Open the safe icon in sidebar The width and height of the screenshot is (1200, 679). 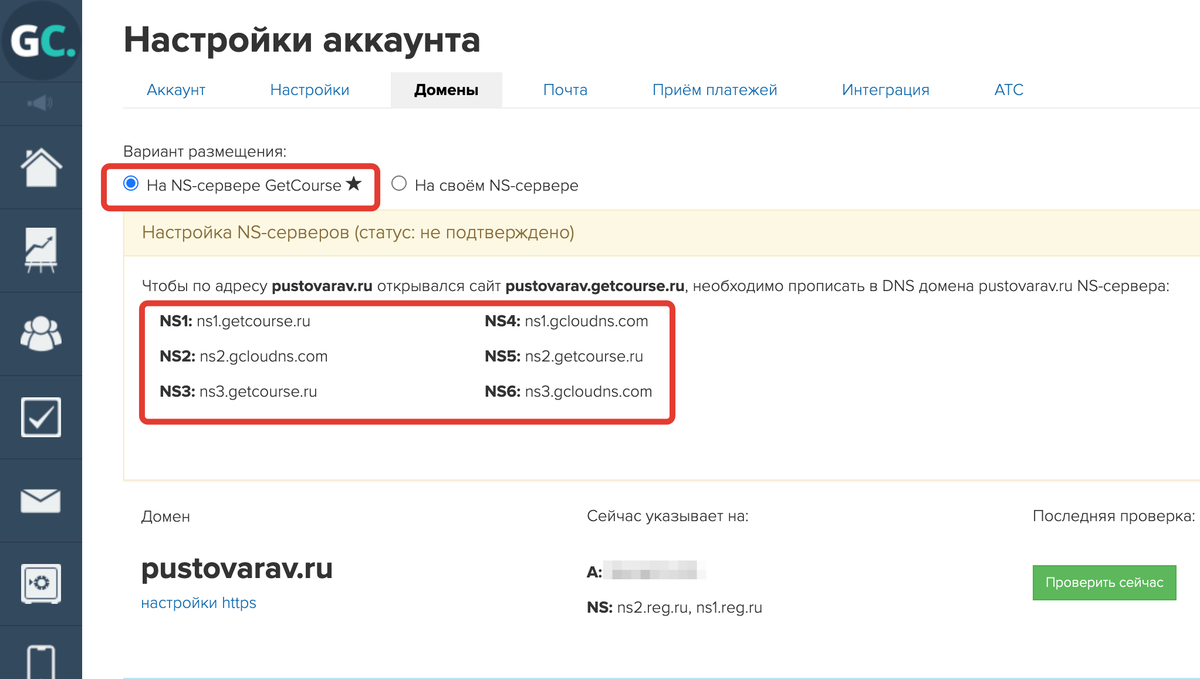pyautogui.click(x=41, y=582)
